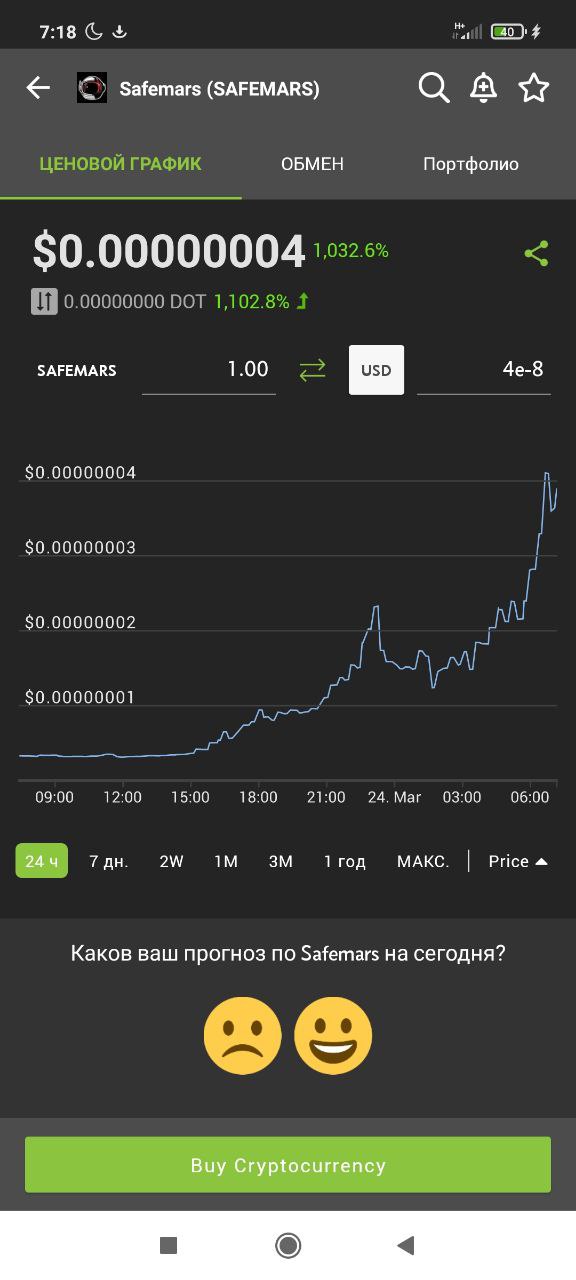
Task: Select the 1 год chart range
Action: [344, 861]
